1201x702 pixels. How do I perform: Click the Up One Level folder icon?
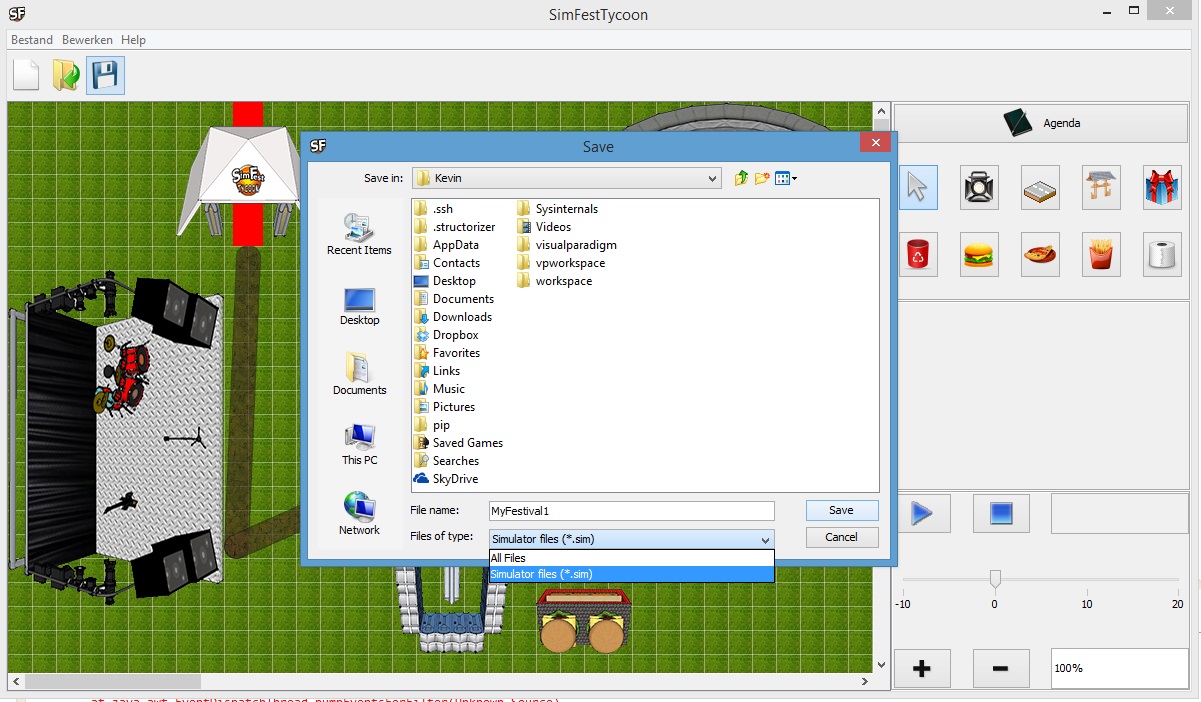(x=741, y=178)
